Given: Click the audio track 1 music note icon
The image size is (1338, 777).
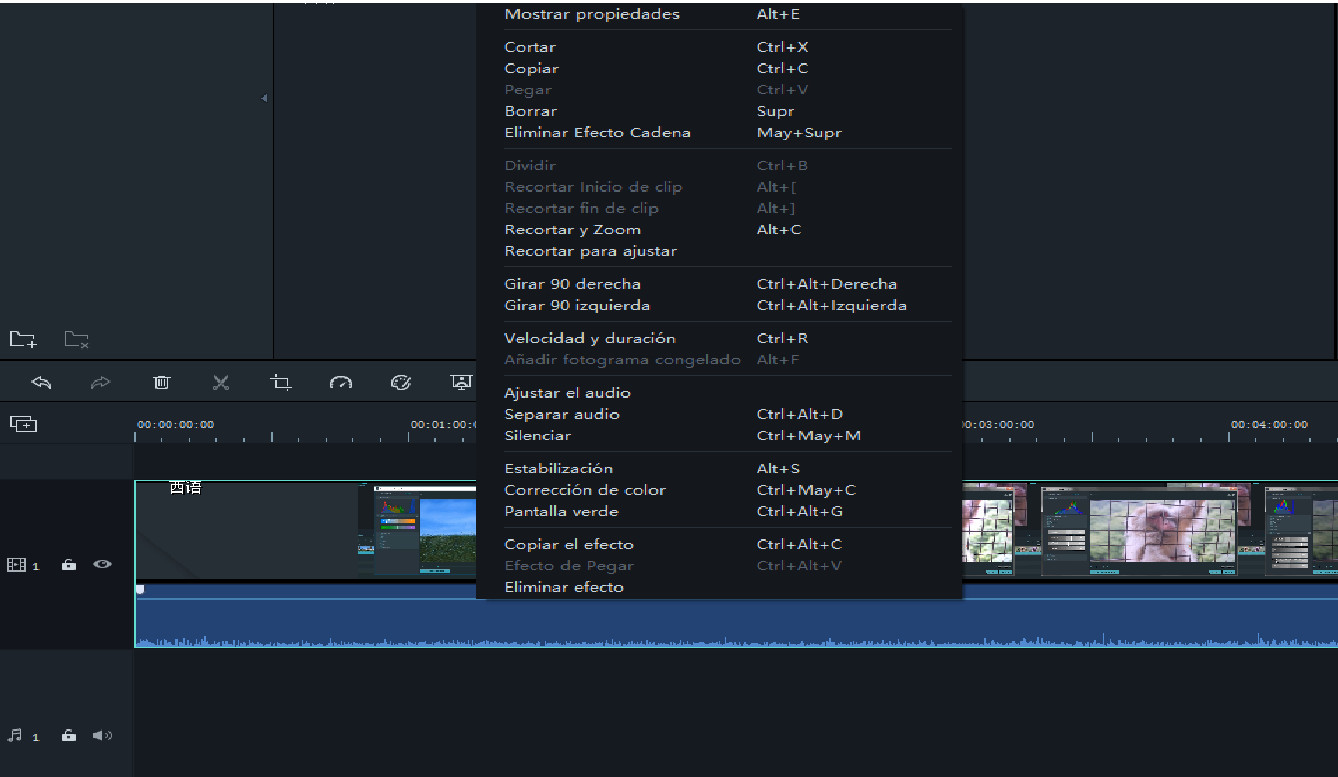Looking at the screenshot, I should click(x=15, y=735).
